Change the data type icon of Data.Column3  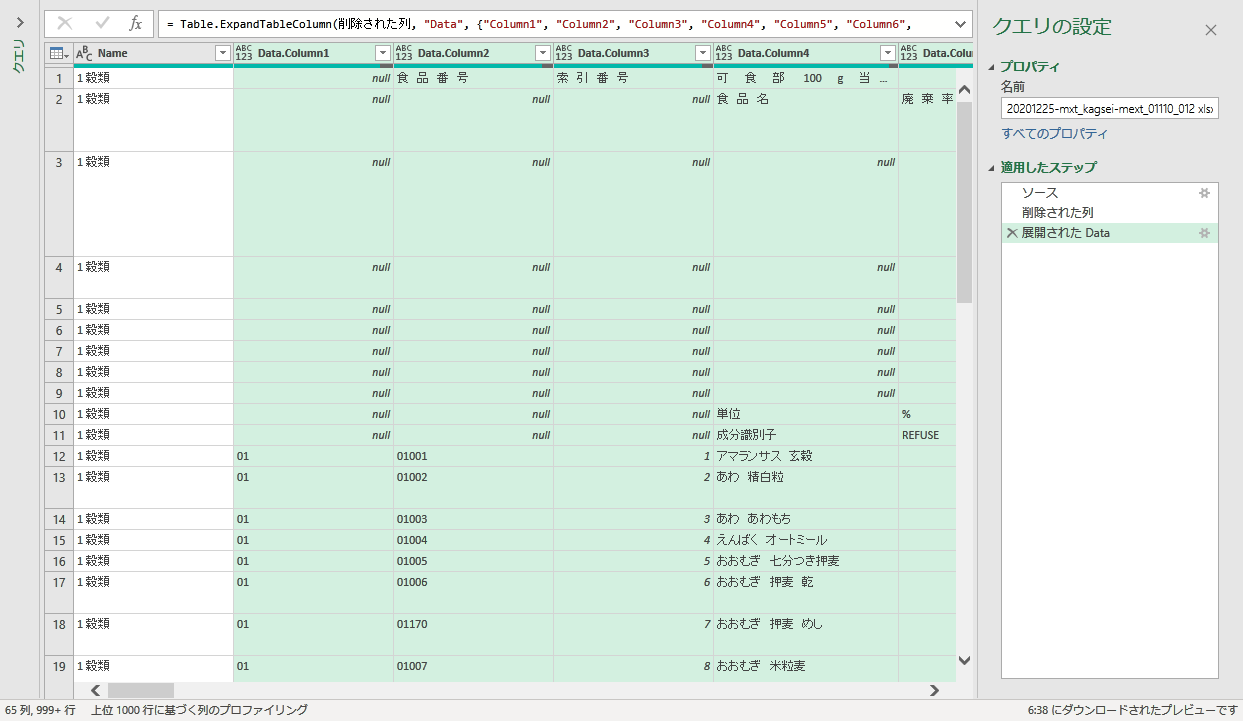tap(564, 53)
